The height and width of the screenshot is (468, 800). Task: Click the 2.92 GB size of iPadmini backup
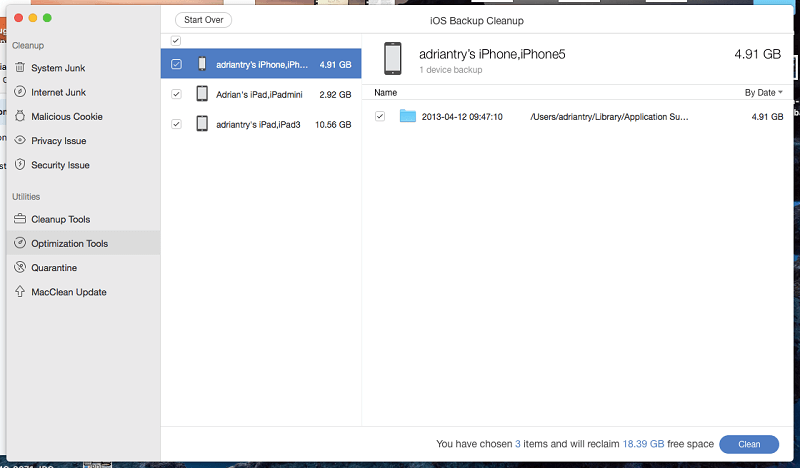click(x=335, y=94)
